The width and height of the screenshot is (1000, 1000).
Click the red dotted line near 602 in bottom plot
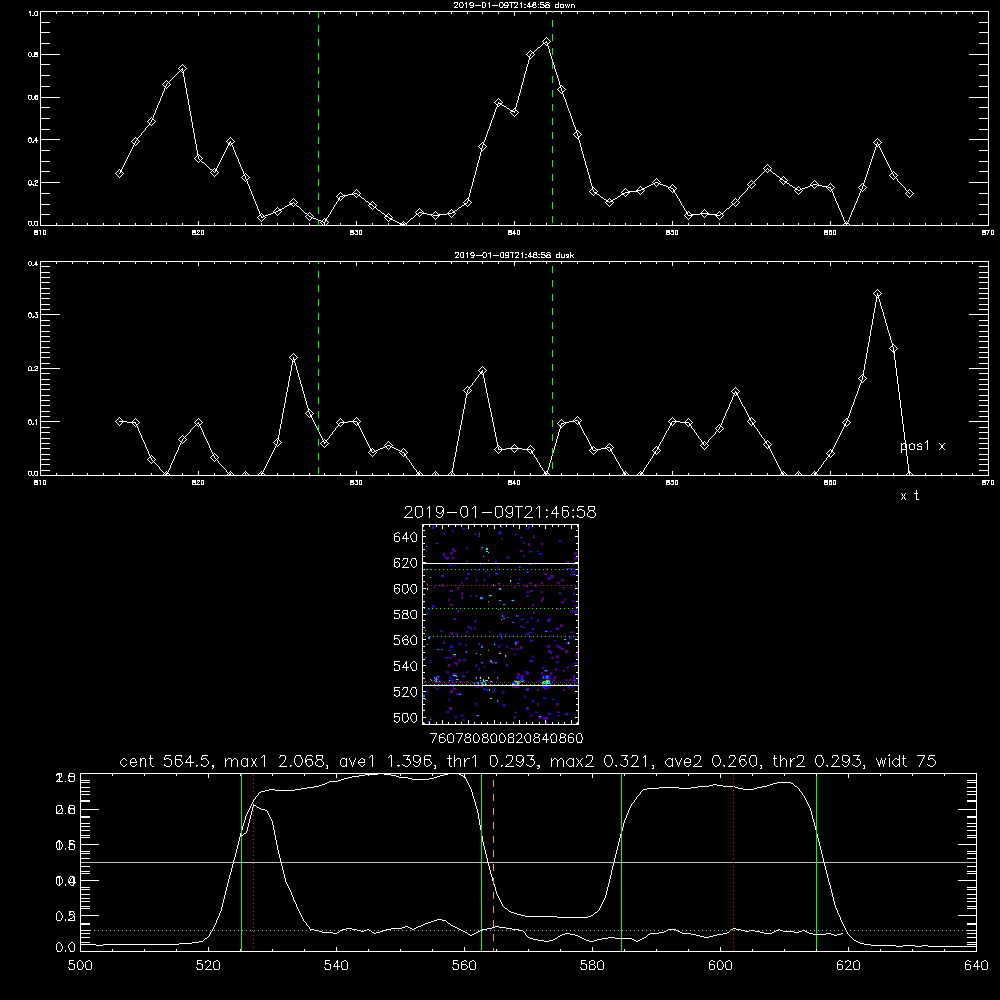point(734,862)
